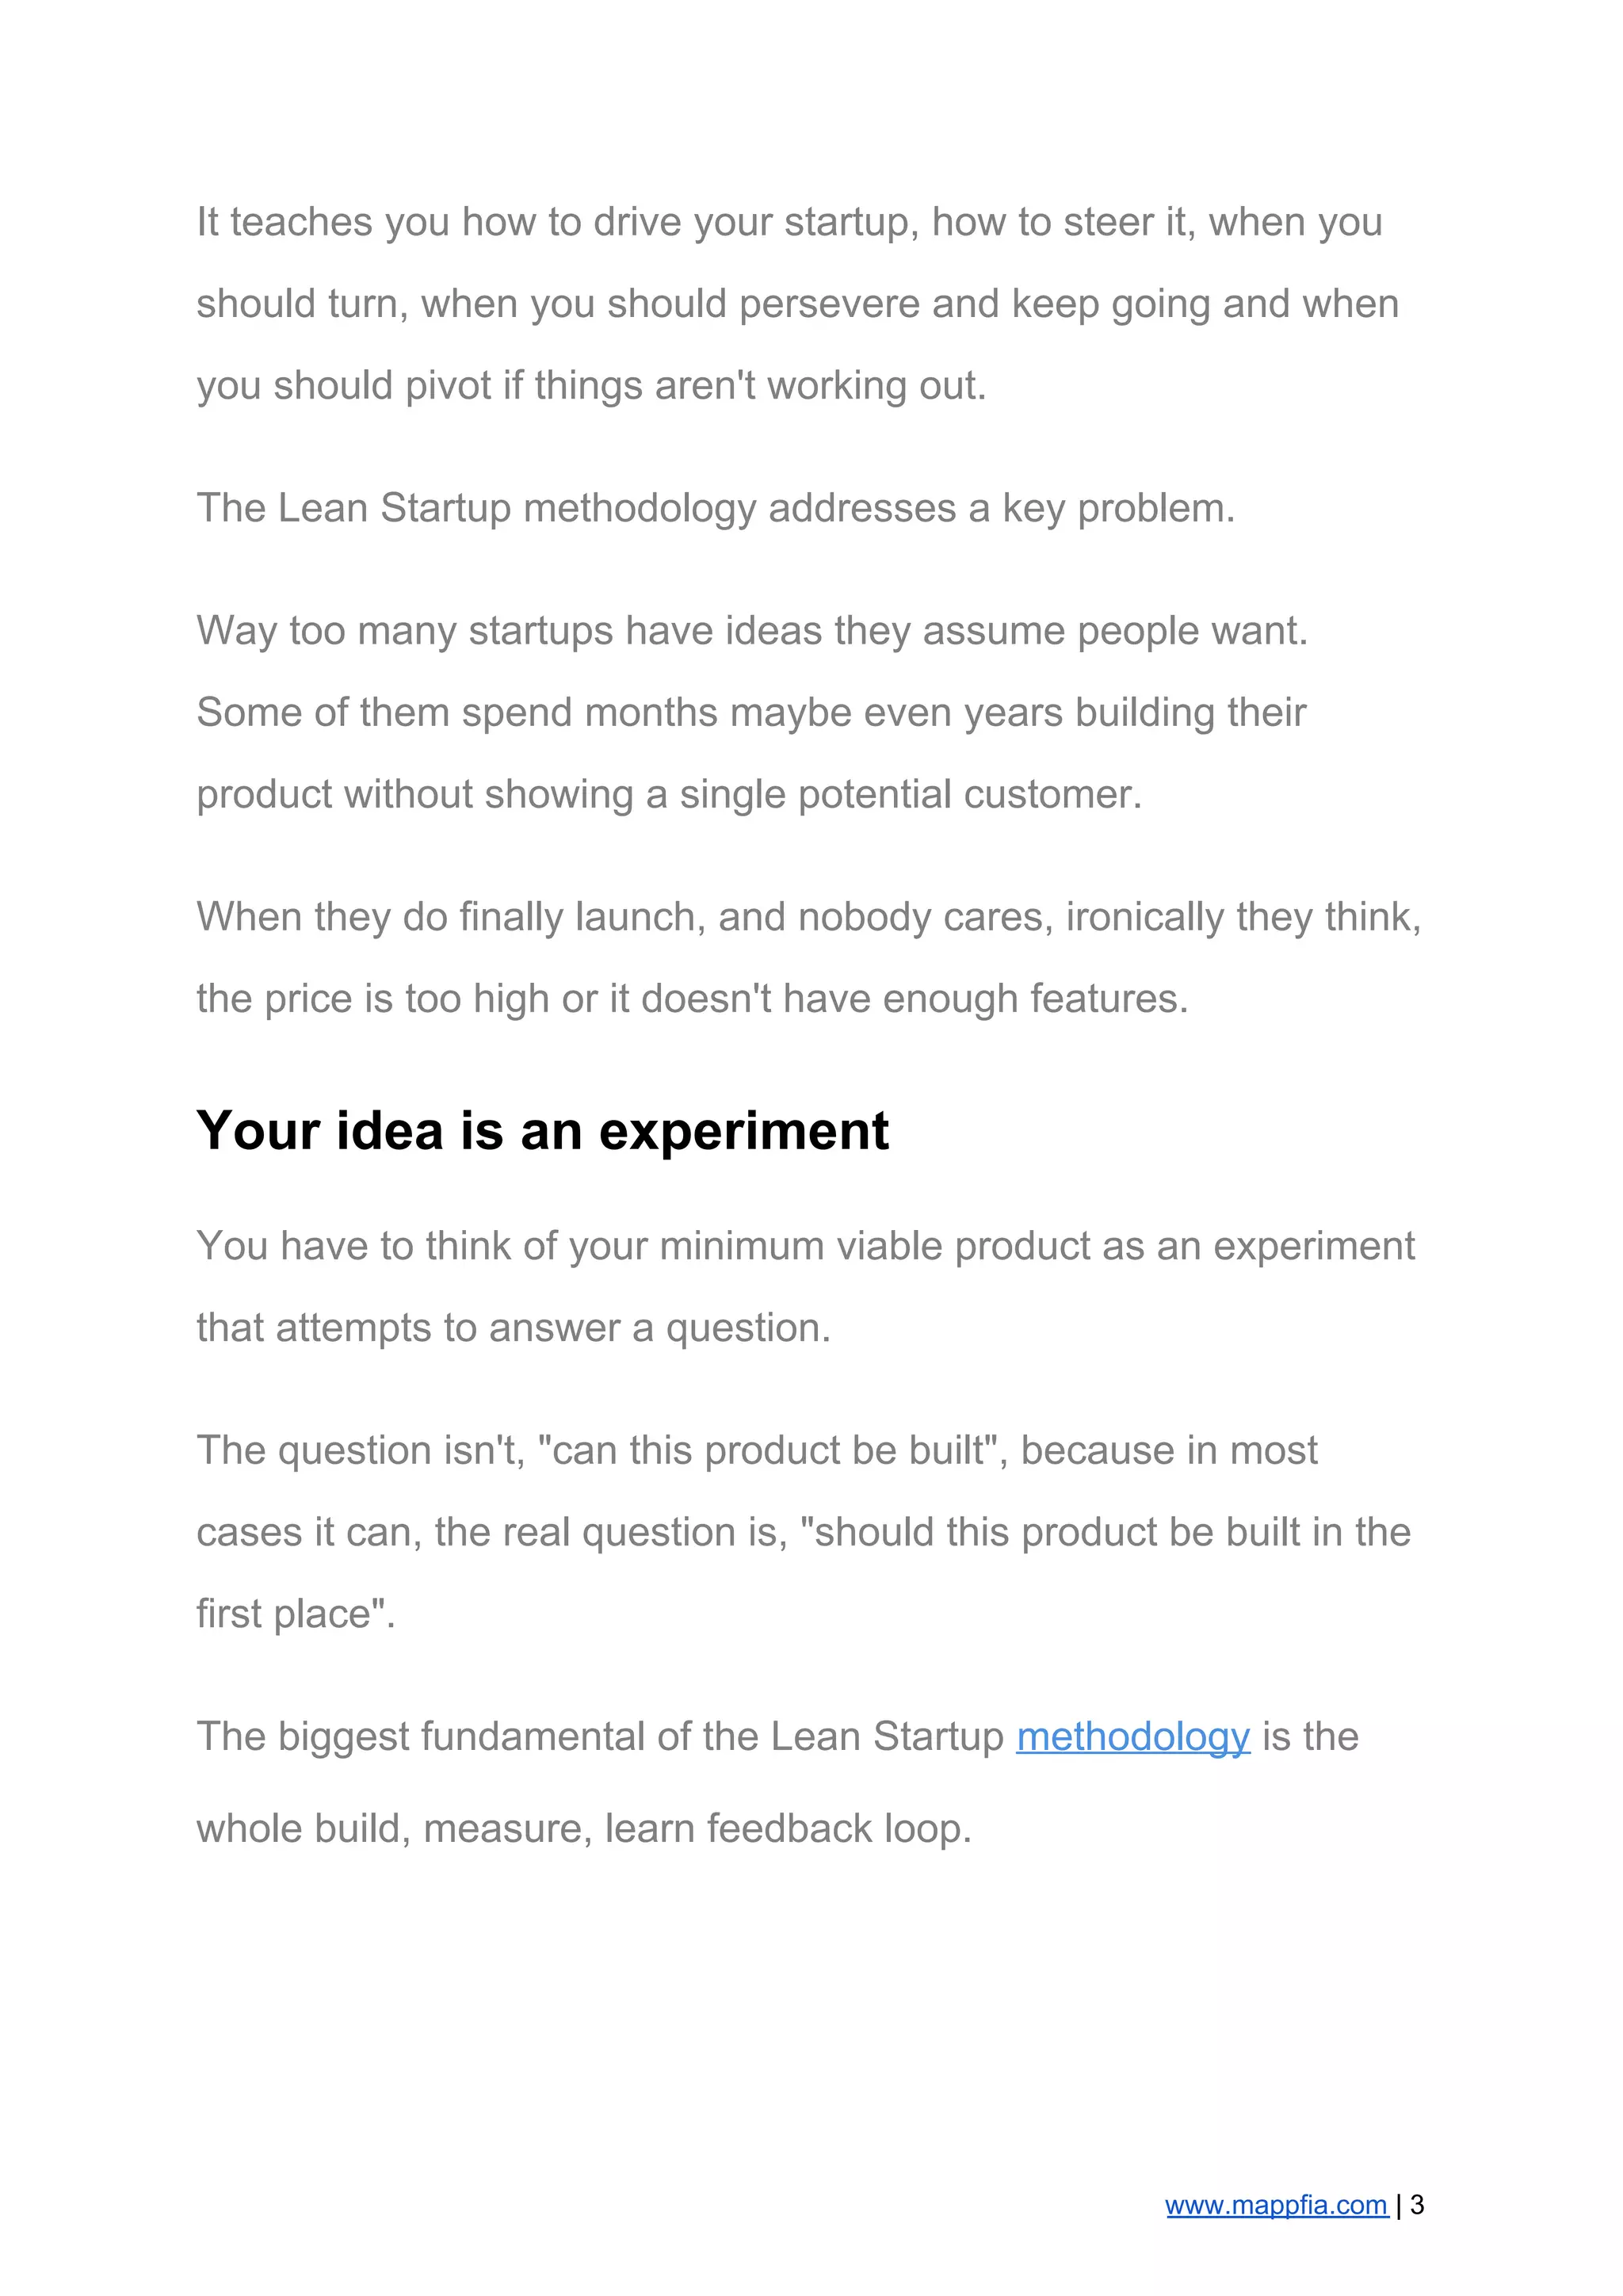Click the line beginning The question isn't
The height and width of the screenshot is (2296, 1623).
pos(757,1451)
